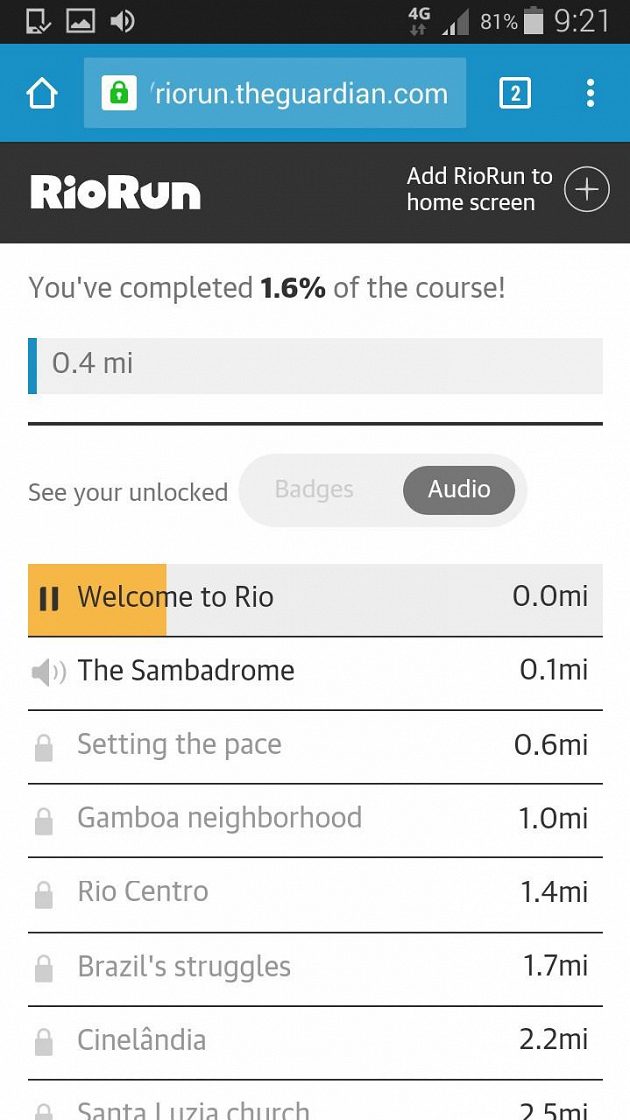Screen dimensions: 630x1120
Task: Tap Add RioRun to home screen text
Action: tap(479, 189)
